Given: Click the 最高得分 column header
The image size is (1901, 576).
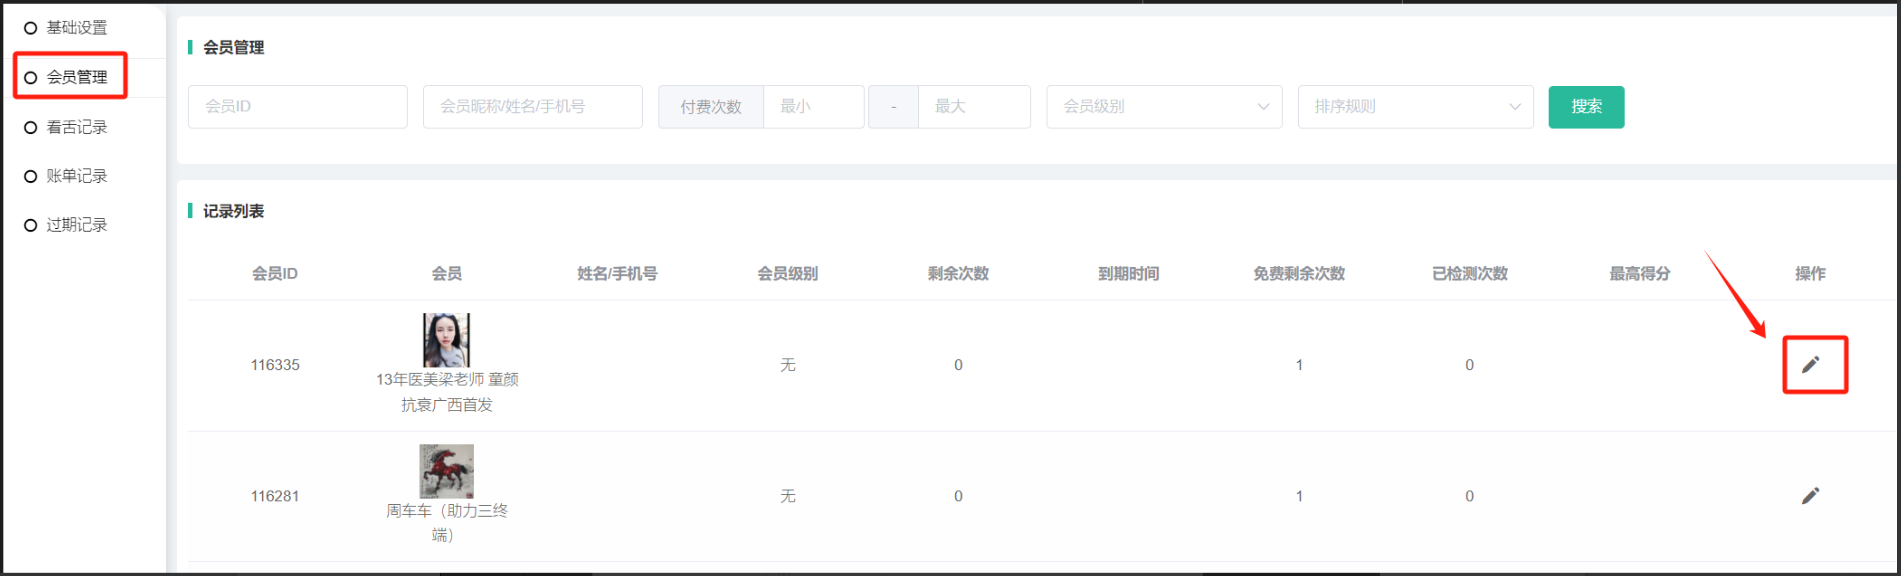Looking at the screenshot, I should pyautogui.click(x=1639, y=274).
